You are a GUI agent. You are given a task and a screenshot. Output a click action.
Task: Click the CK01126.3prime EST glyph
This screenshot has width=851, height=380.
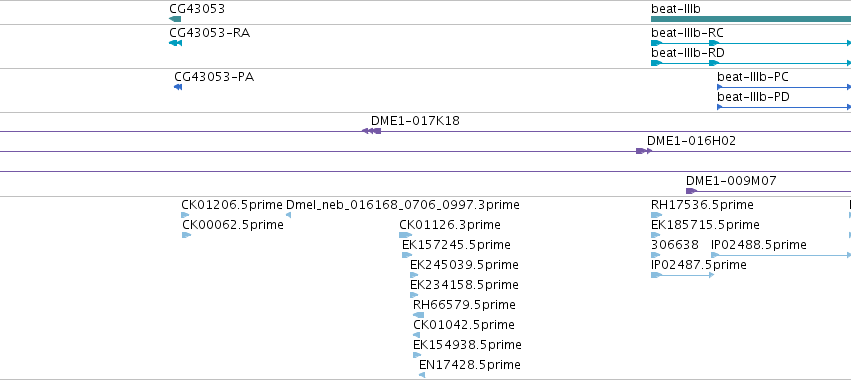pyautogui.click(x=405, y=235)
